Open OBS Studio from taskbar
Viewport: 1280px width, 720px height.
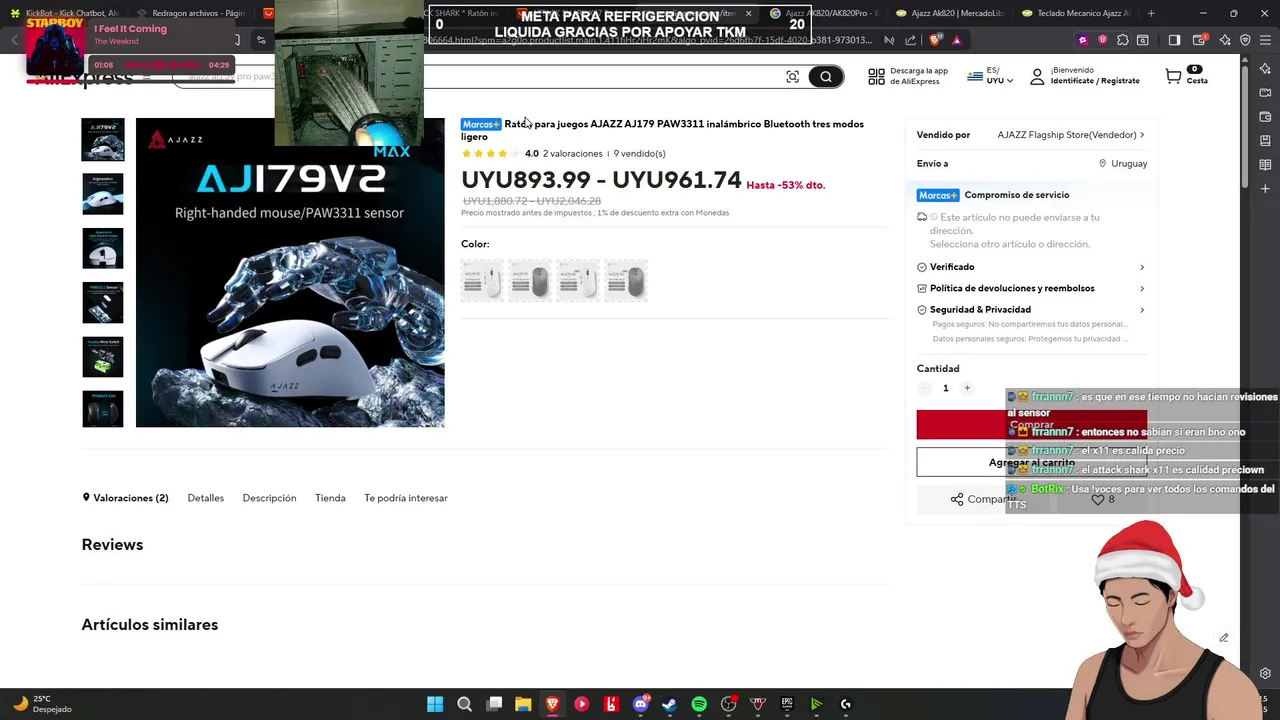click(x=728, y=704)
